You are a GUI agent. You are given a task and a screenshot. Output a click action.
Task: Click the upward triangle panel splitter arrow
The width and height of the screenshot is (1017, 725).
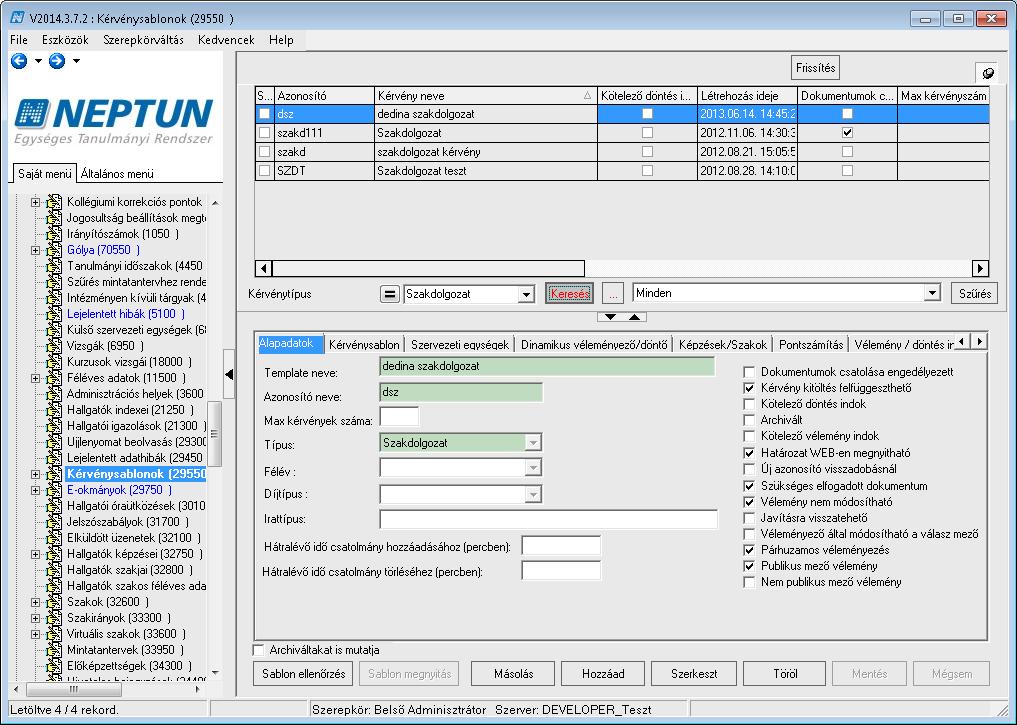(x=634, y=317)
